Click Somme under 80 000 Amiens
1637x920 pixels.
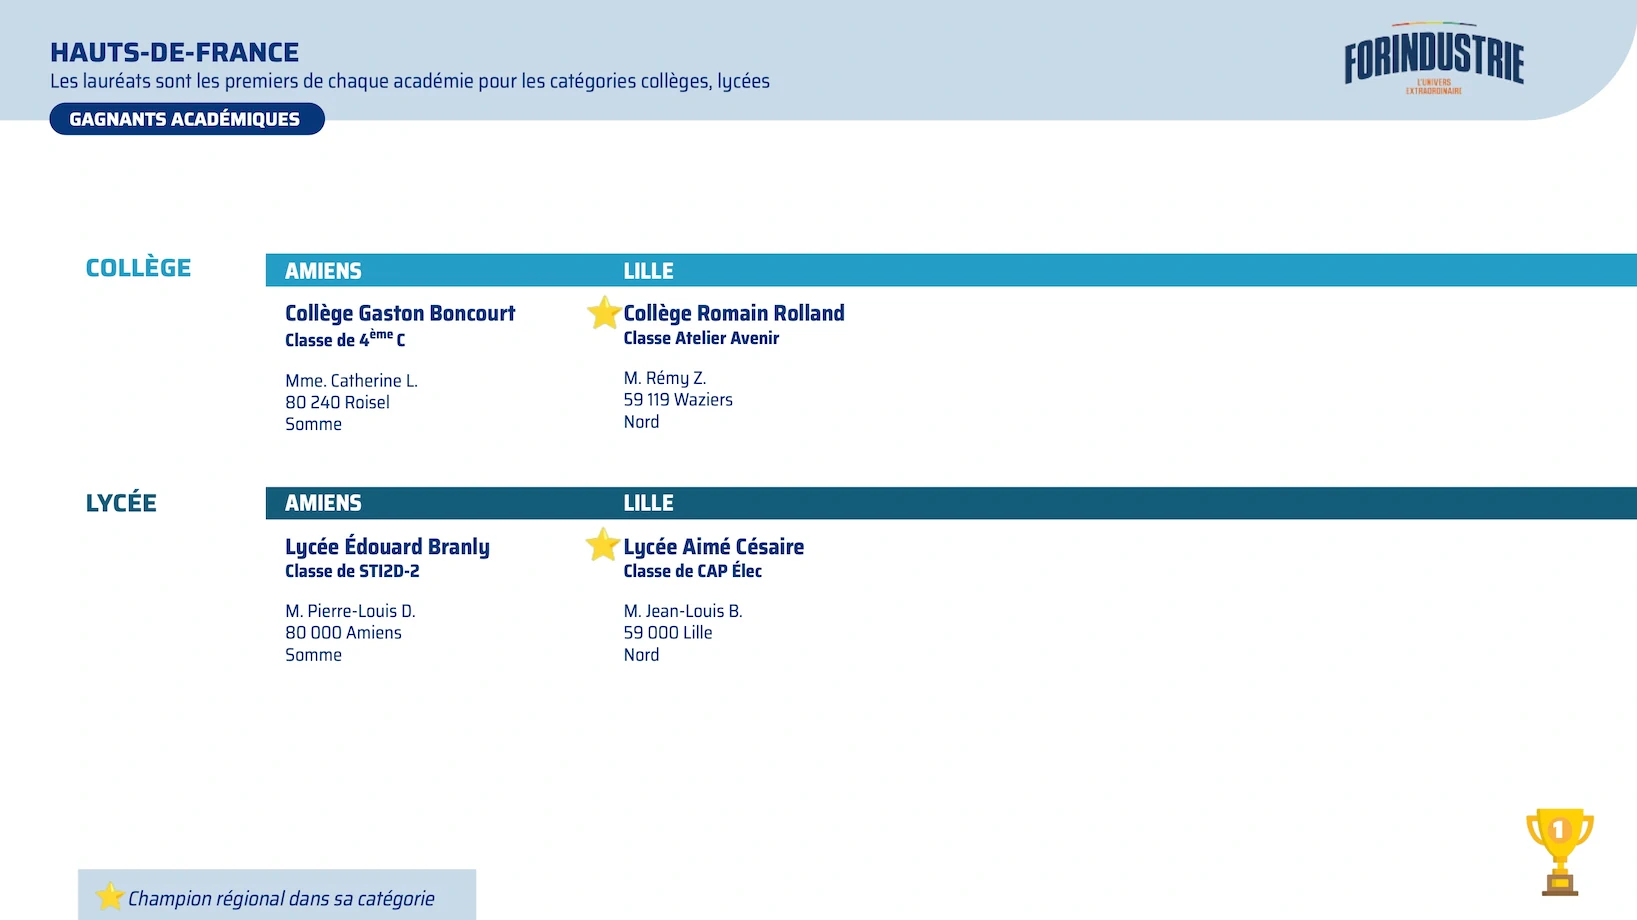pos(313,655)
